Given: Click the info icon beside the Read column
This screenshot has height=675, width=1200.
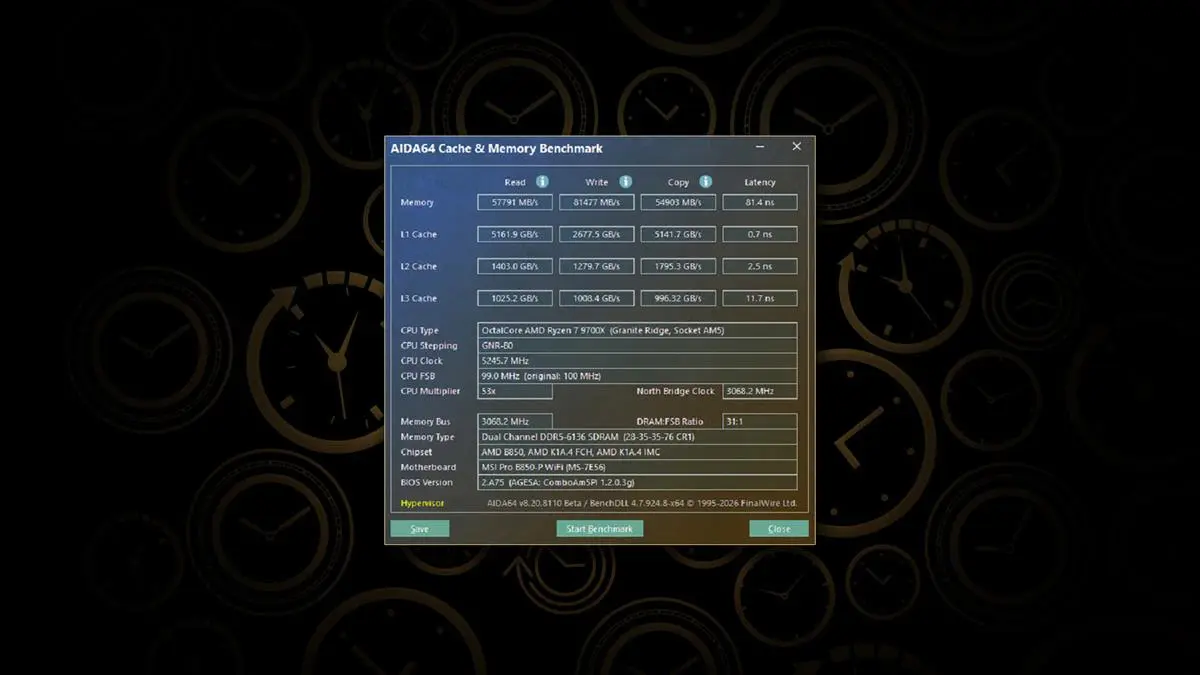Looking at the screenshot, I should click(x=542, y=182).
